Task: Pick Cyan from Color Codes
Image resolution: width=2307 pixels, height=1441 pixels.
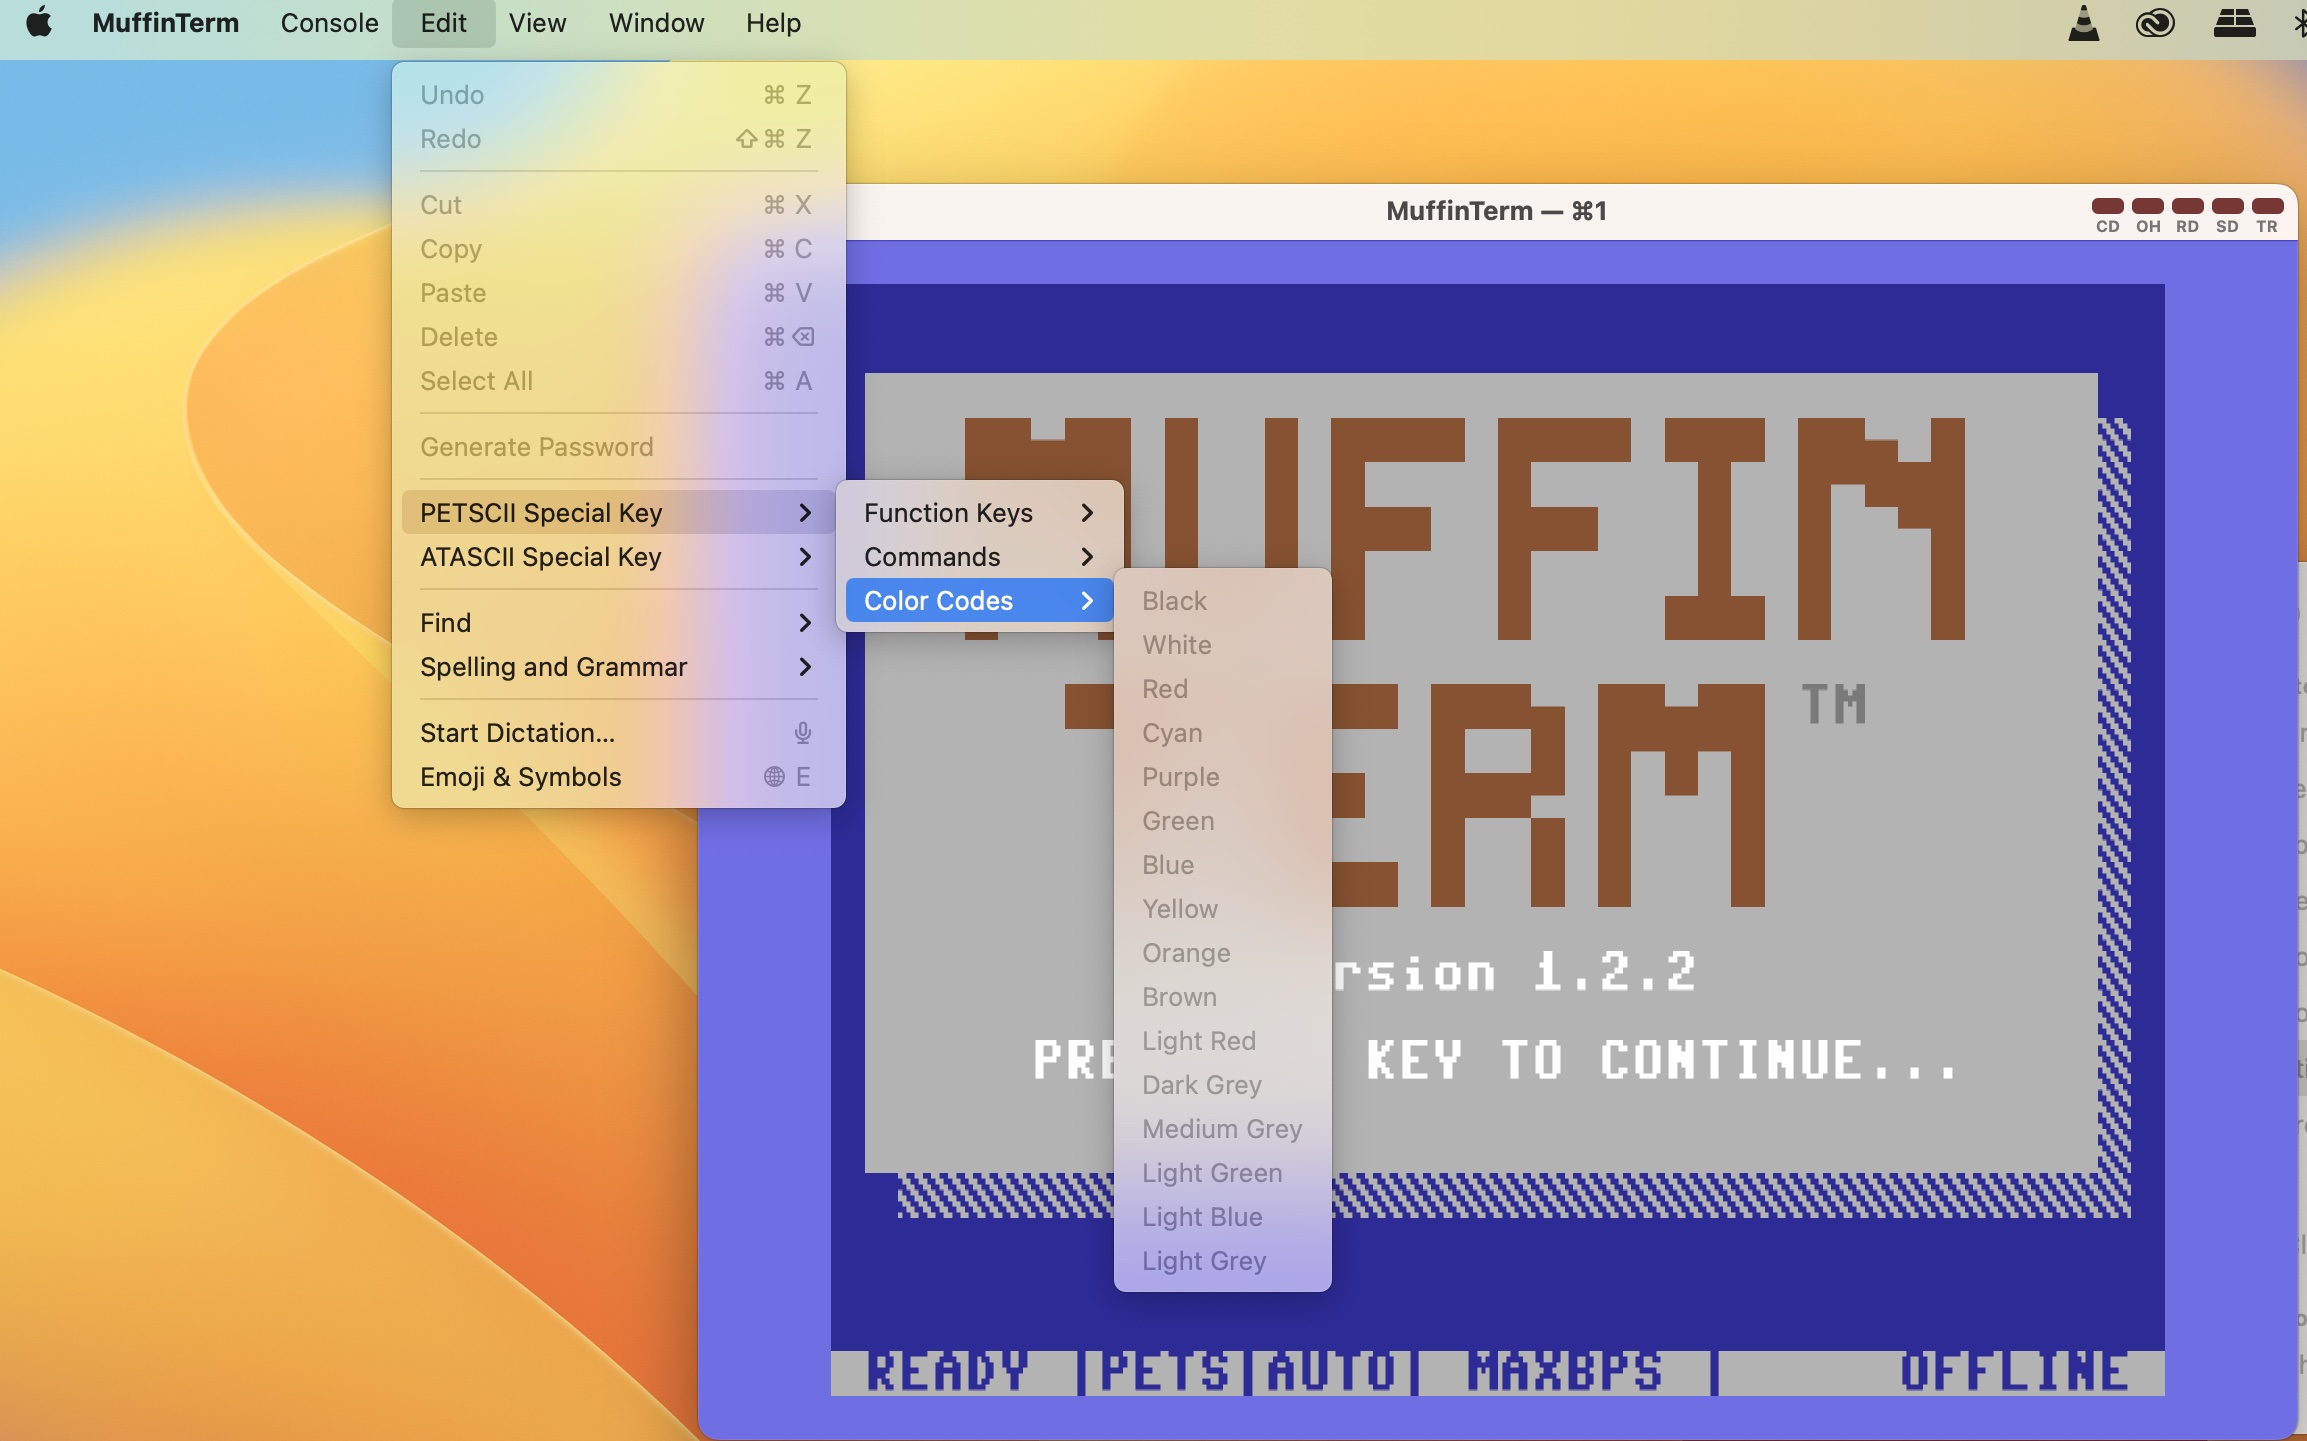Action: [x=1222, y=733]
